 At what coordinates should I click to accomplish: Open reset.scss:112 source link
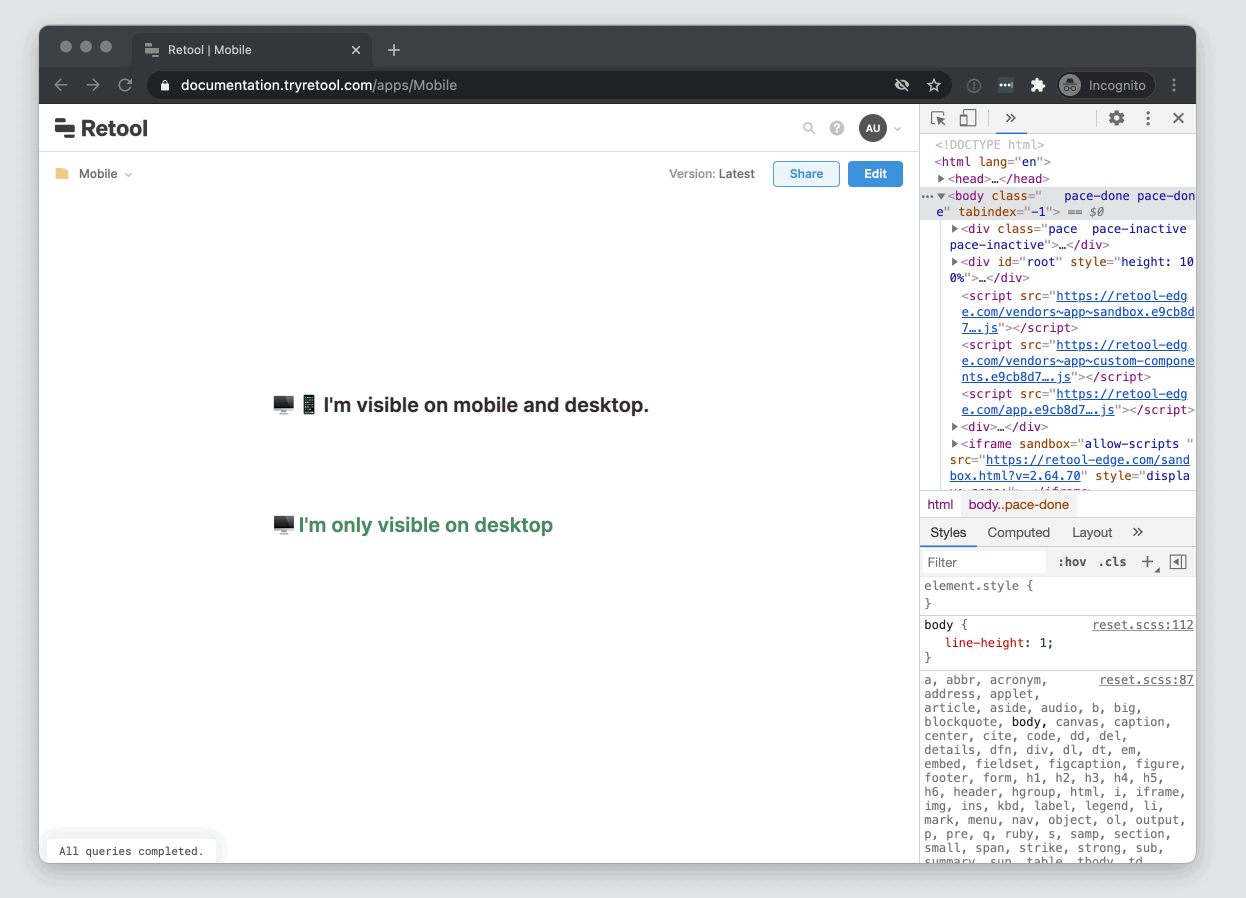pos(1143,625)
